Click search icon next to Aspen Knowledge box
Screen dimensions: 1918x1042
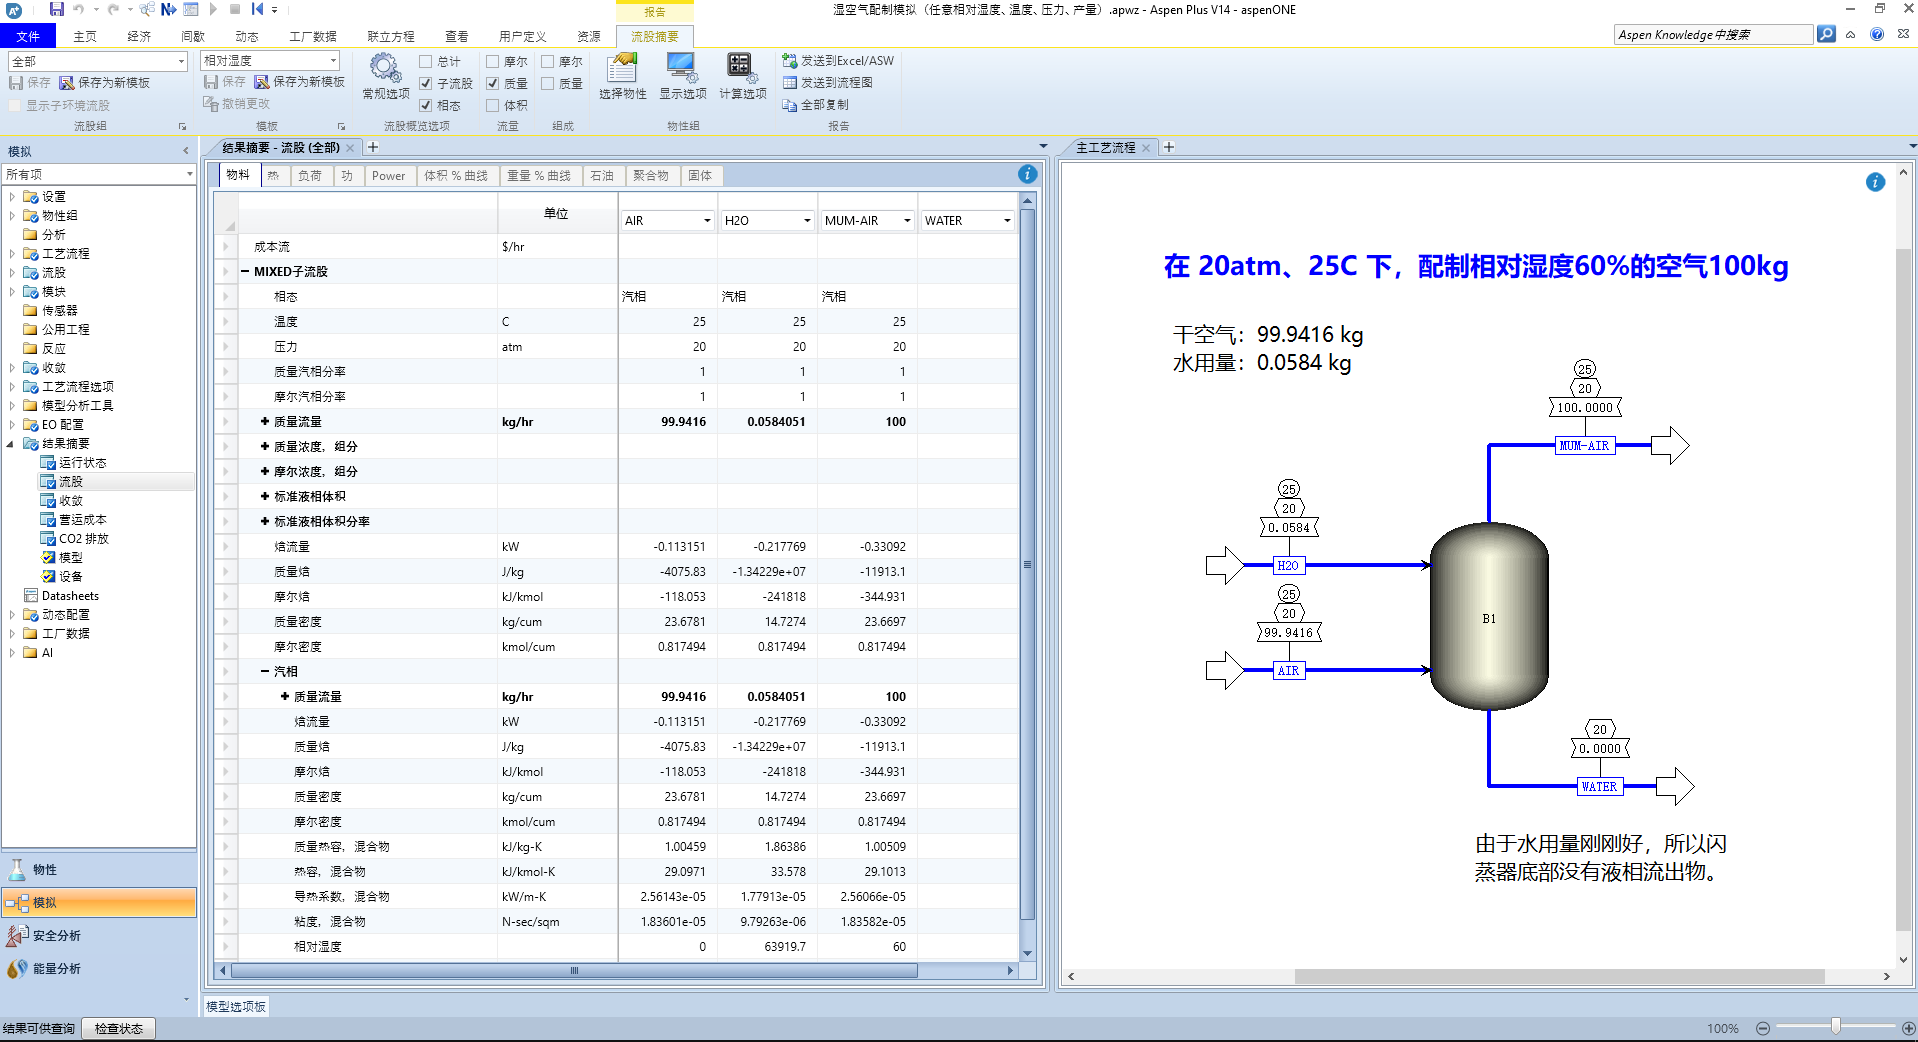(1826, 34)
